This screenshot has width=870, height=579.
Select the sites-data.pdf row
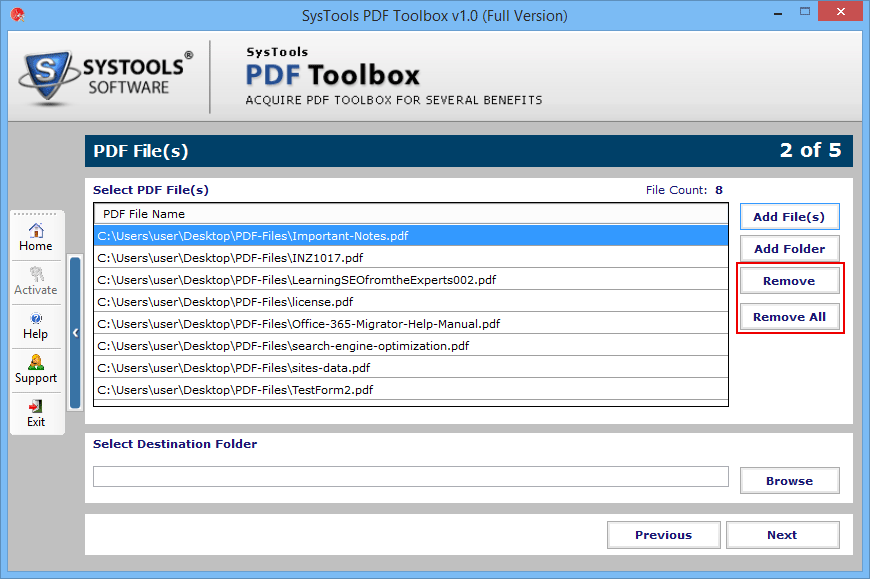[411, 368]
